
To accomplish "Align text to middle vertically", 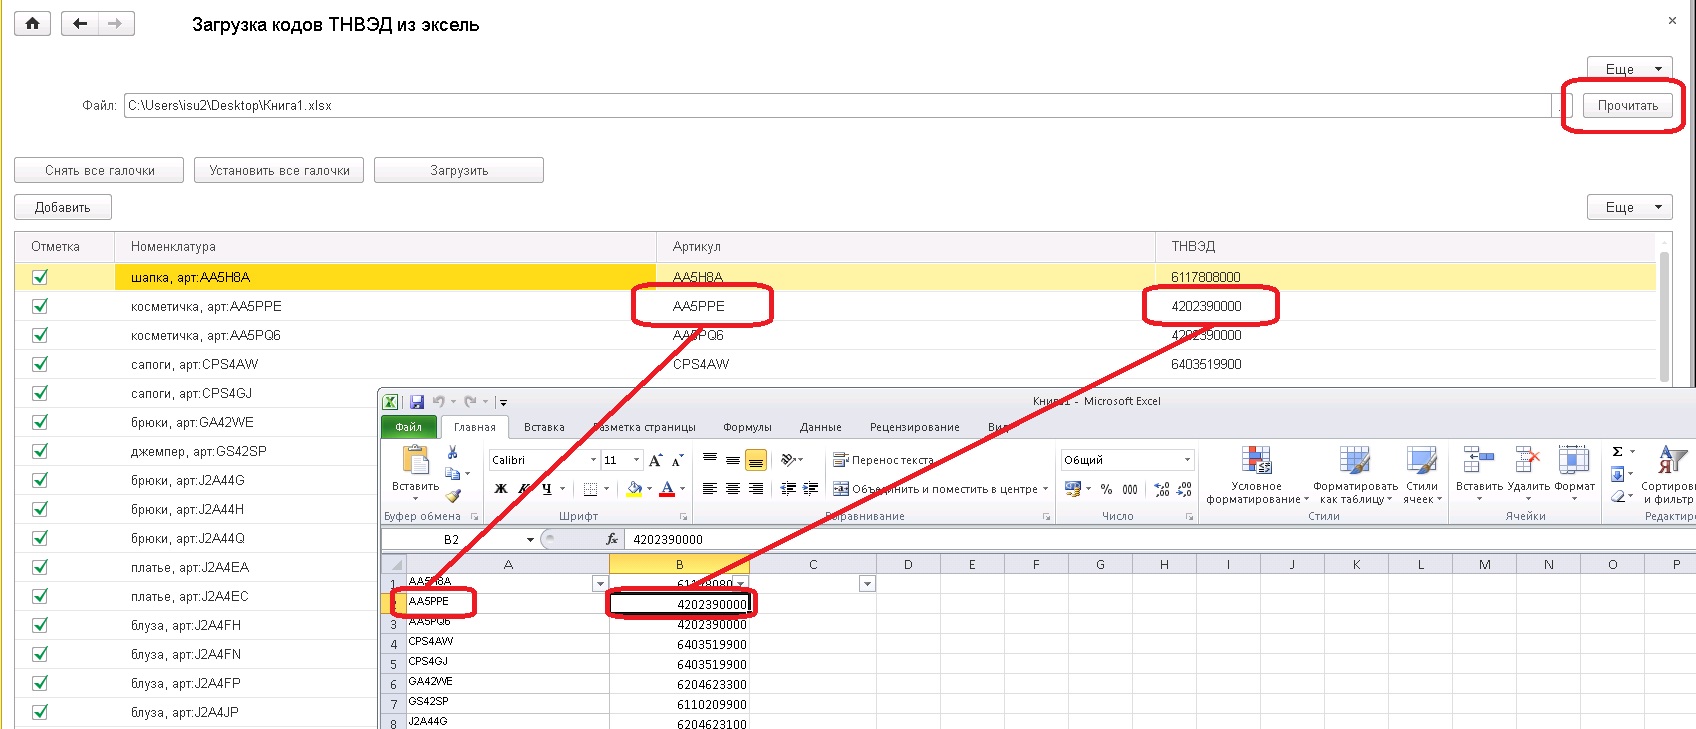I will (x=733, y=460).
